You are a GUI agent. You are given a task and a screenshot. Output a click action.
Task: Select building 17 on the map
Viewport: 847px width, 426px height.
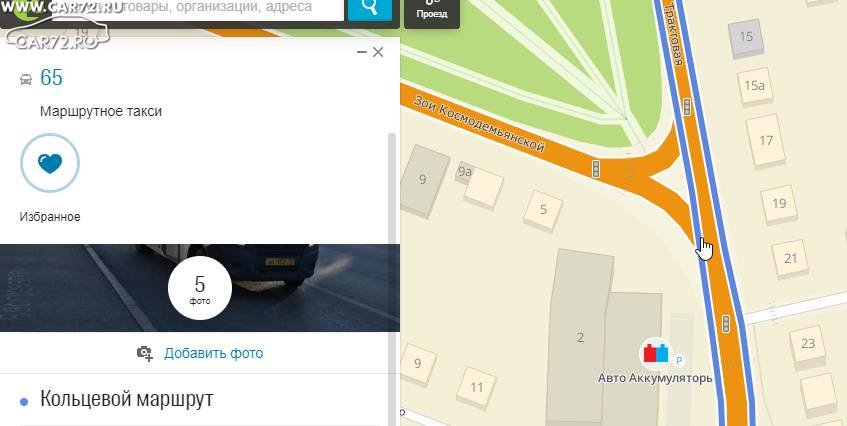pyautogui.click(x=766, y=141)
